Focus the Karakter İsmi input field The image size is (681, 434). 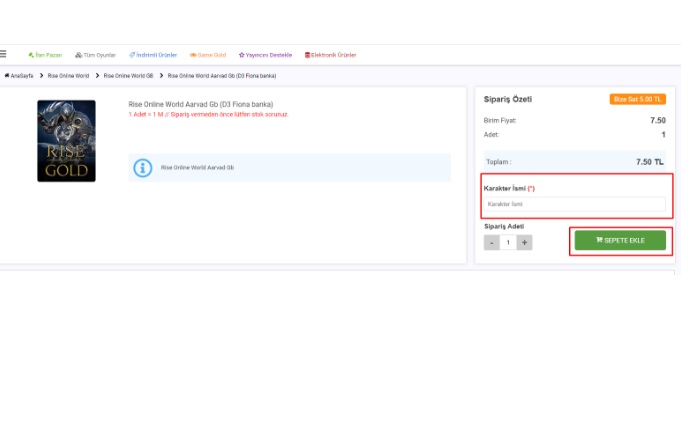coord(574,204)
